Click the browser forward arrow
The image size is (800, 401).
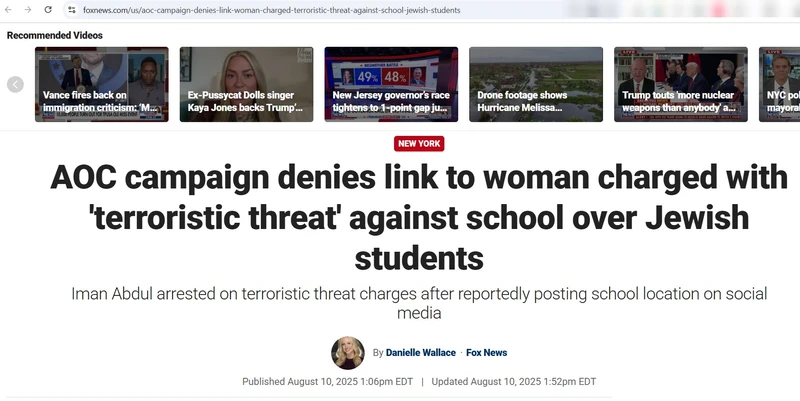pos(28,10)
